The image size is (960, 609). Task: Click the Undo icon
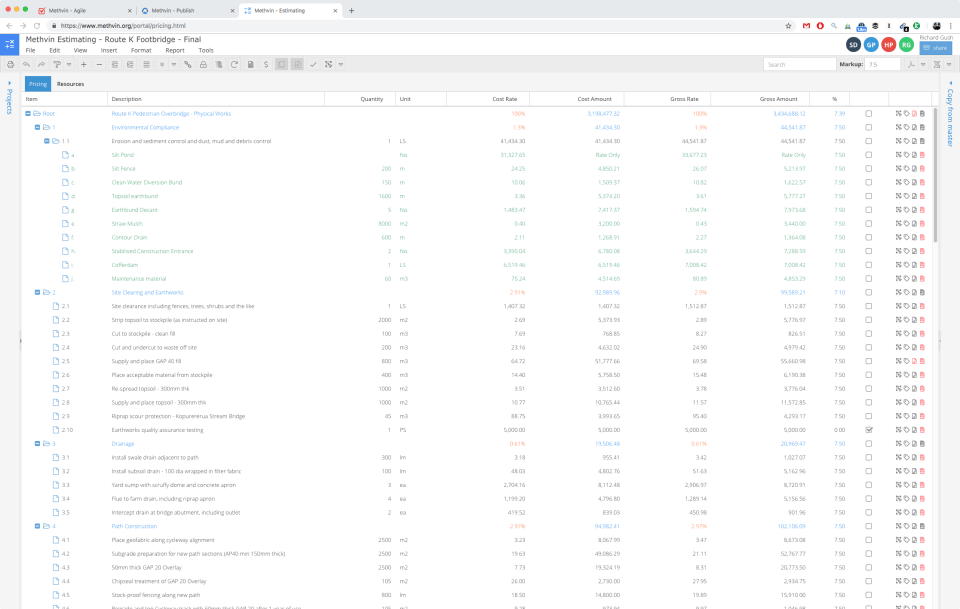coord(26,64)
